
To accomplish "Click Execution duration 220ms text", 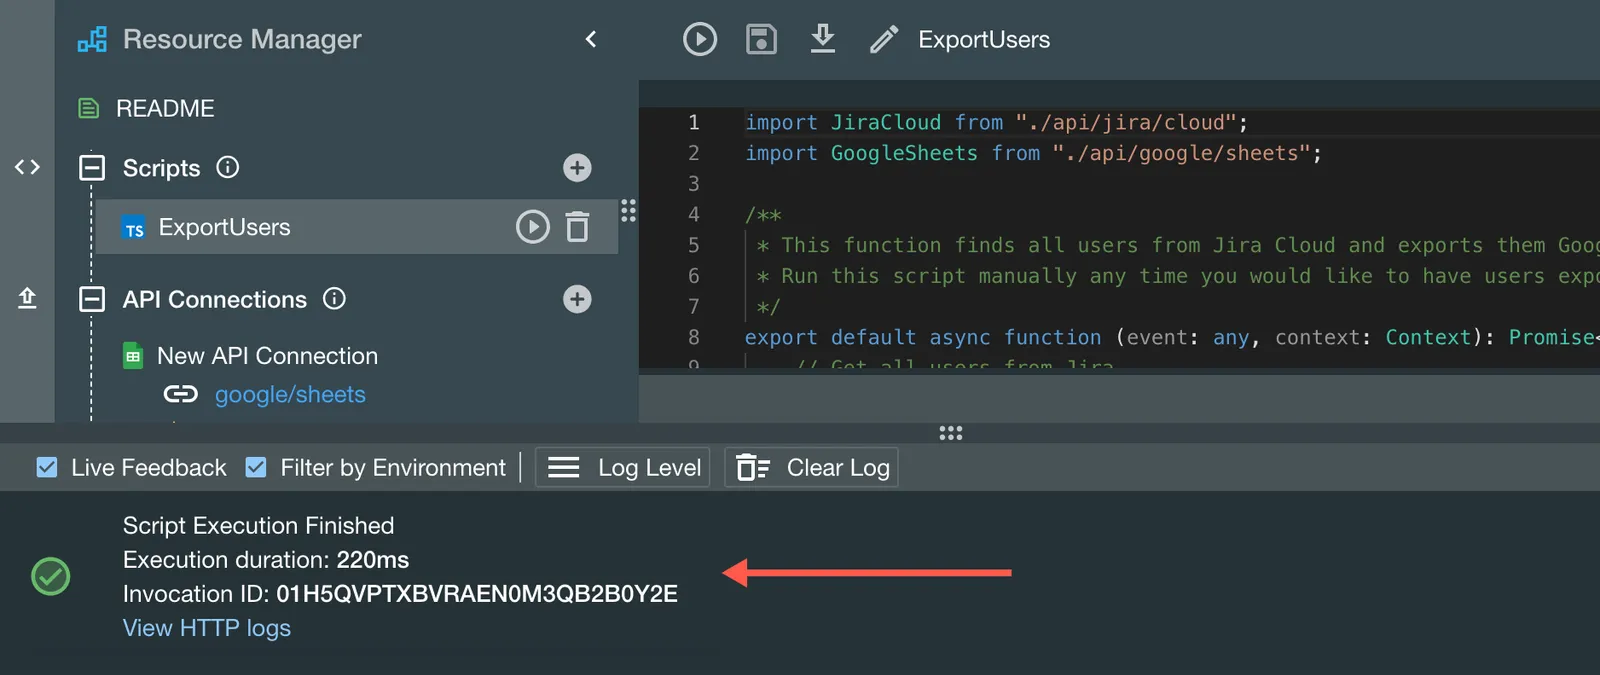I will coord(266,560).
